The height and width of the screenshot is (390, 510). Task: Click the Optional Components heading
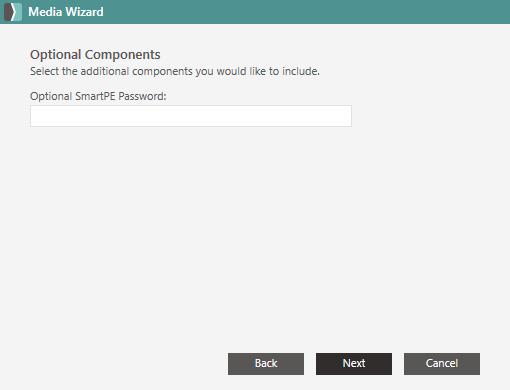(x=95, y=55)
